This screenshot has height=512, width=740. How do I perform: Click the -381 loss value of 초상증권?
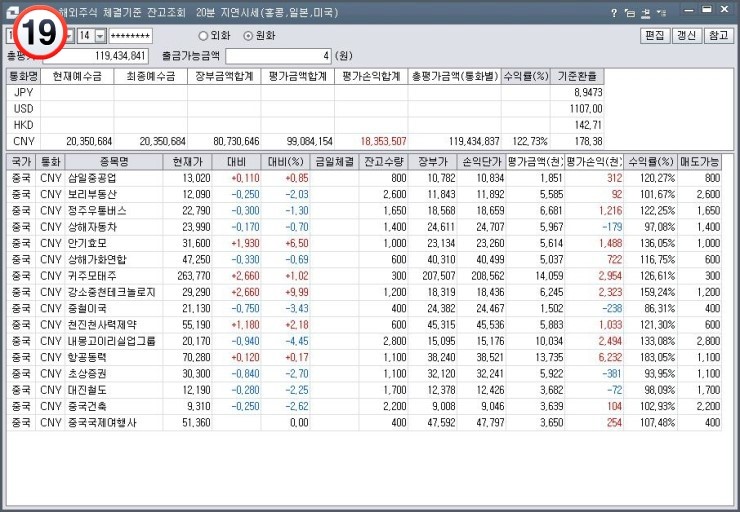pyautogui.click(x=612, y=374)
